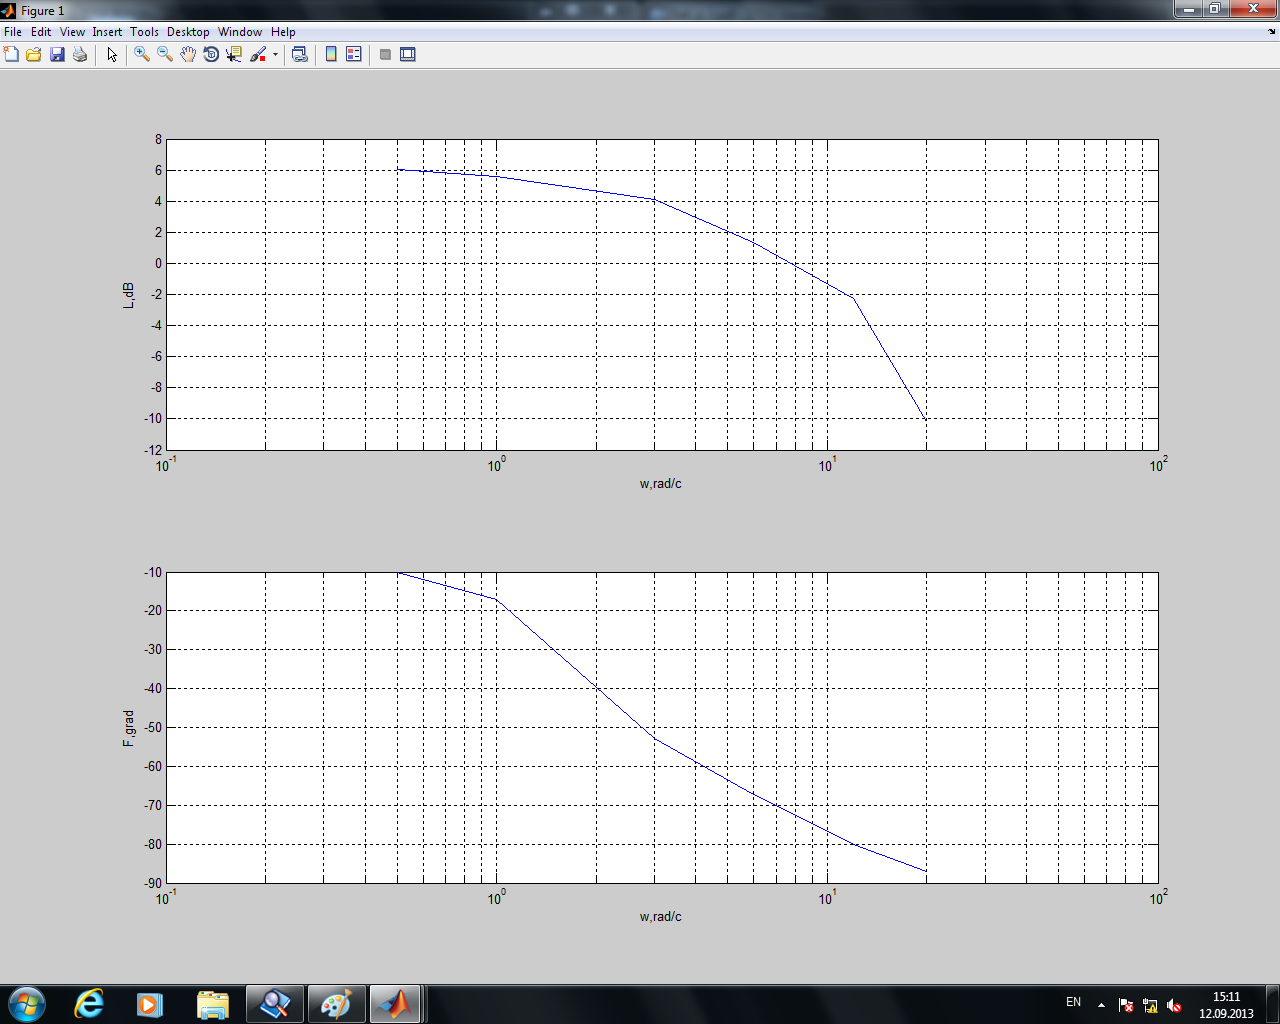Open the File menu
Screen dimensions: 1280x1024
[x=13, y=32]
